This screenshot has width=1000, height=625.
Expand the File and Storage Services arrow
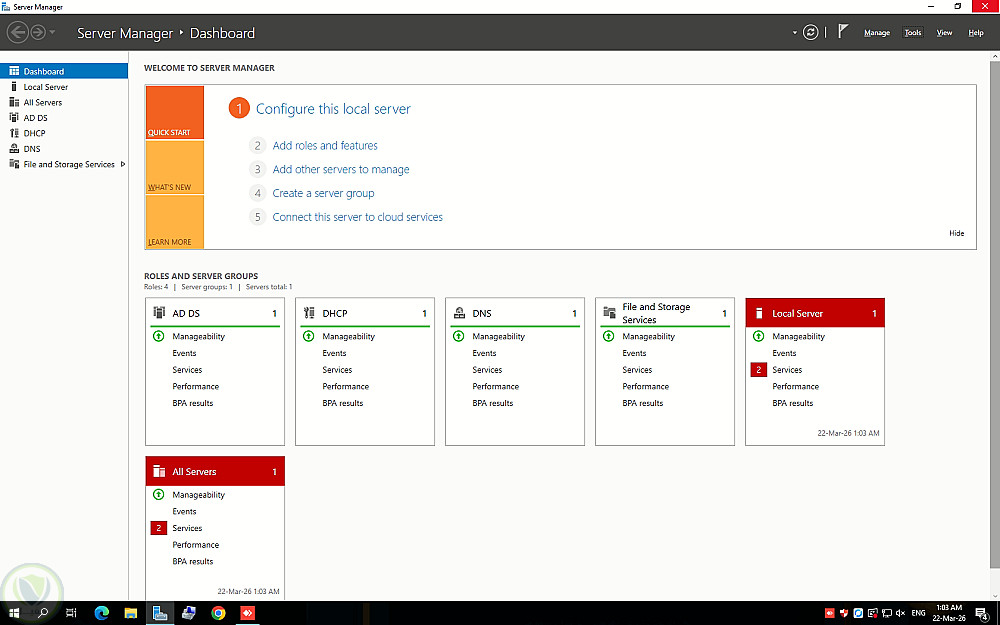[x=122, y=164]
